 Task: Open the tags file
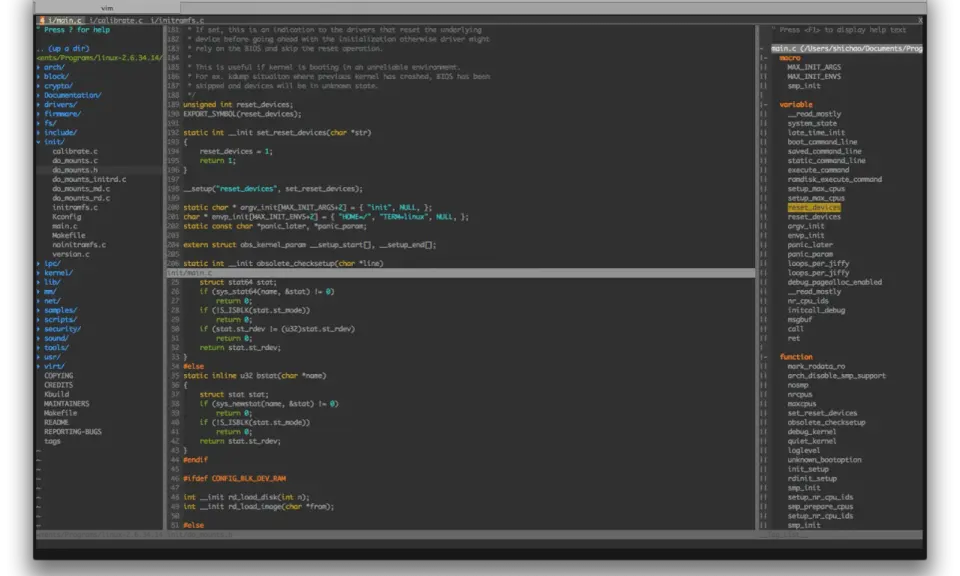click(x=52, y=441)
